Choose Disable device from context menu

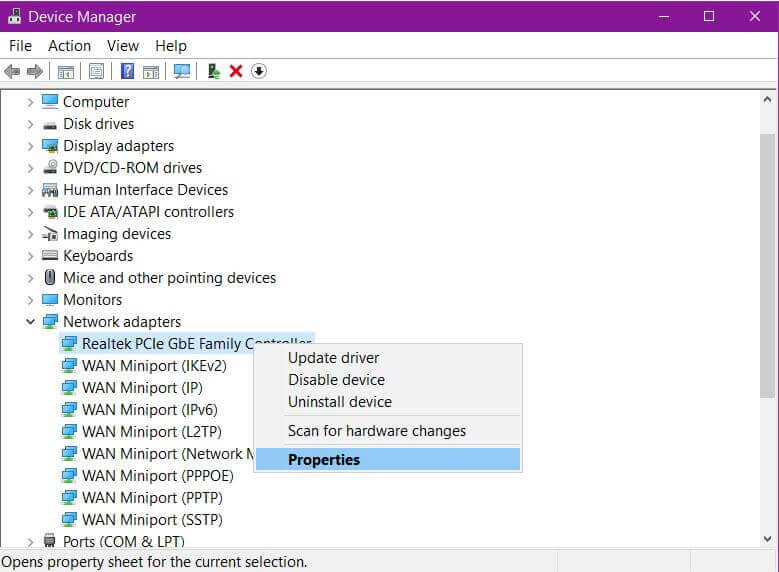coord(388,380)
